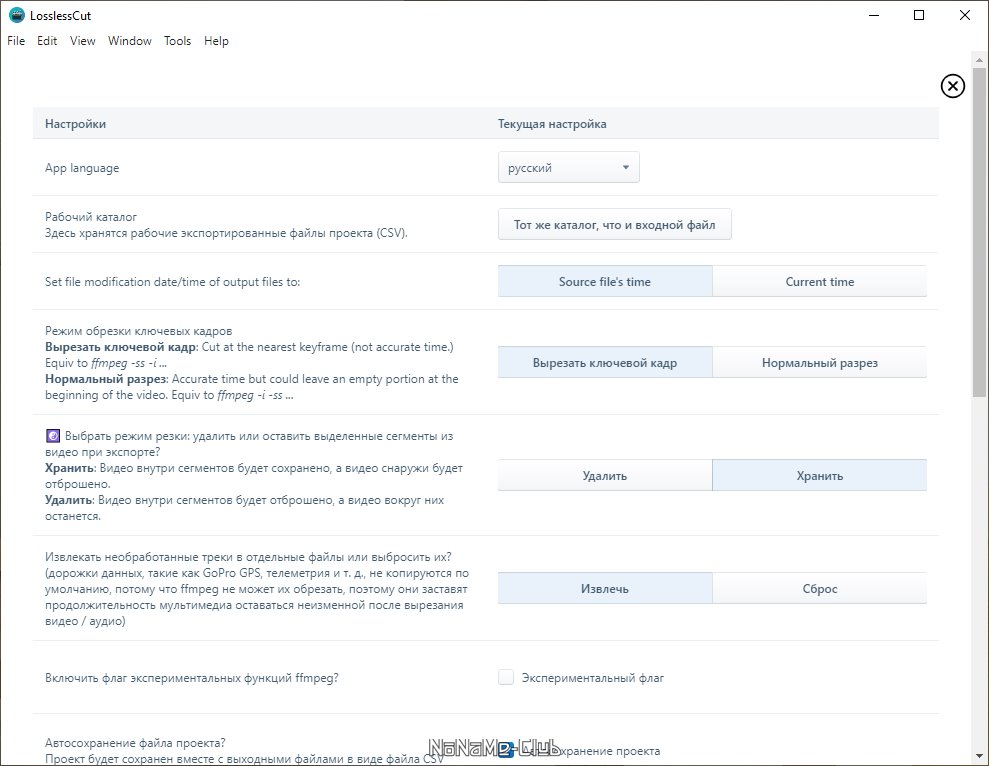Choose the 'Нормальный разрез' cut mode

pyautogui.click(x=819, y=362)
